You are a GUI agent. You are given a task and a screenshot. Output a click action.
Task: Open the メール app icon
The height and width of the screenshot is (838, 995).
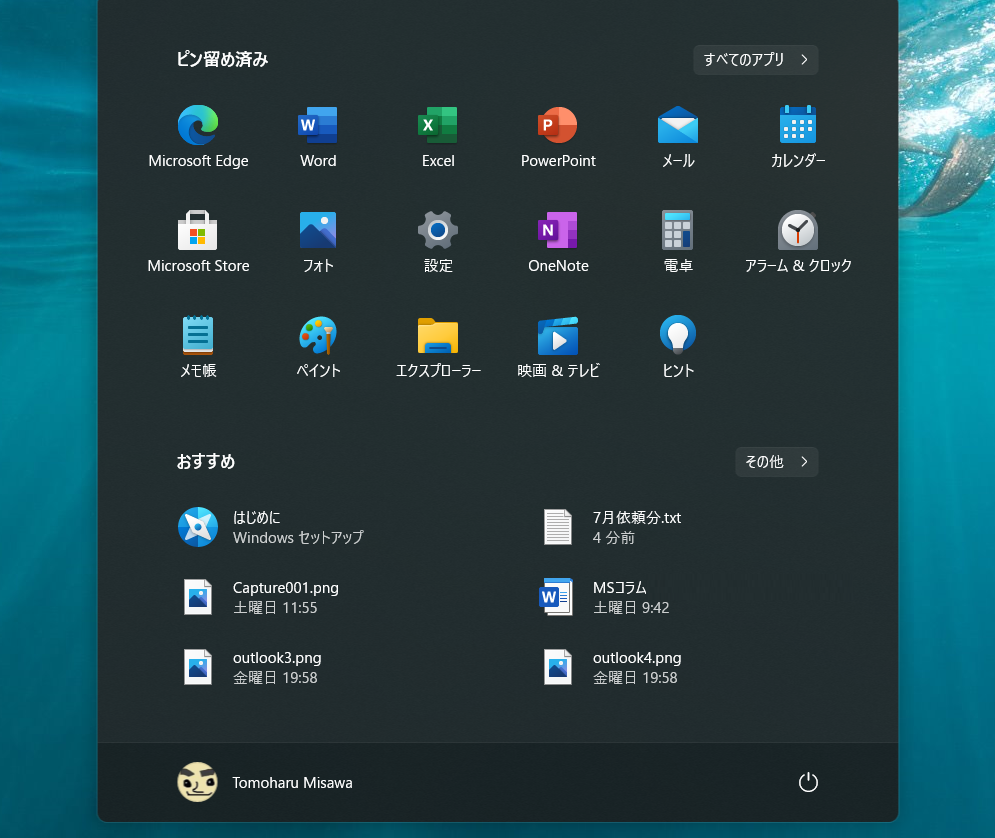click(678, 137)
